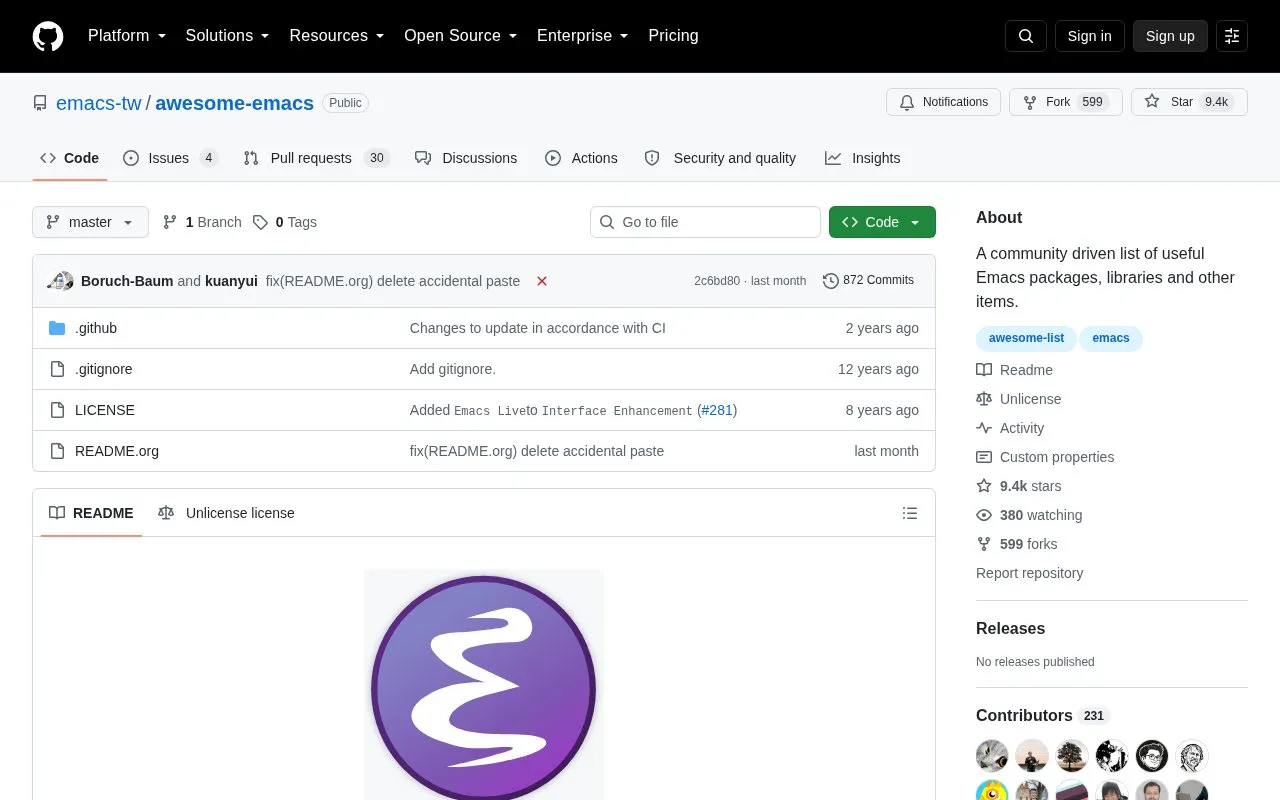
Task: Open the Discussions tab
Action: (x=466, y=158)
